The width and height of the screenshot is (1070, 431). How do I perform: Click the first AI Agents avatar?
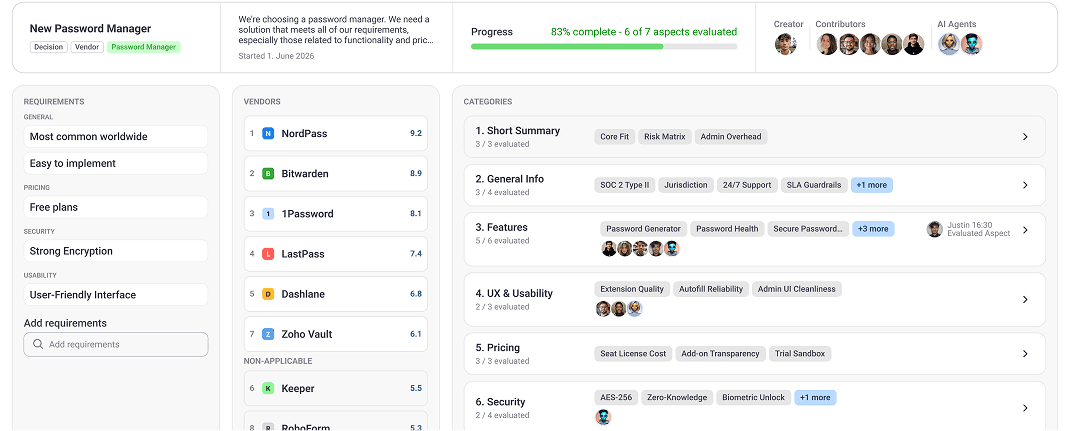(949, 44)
